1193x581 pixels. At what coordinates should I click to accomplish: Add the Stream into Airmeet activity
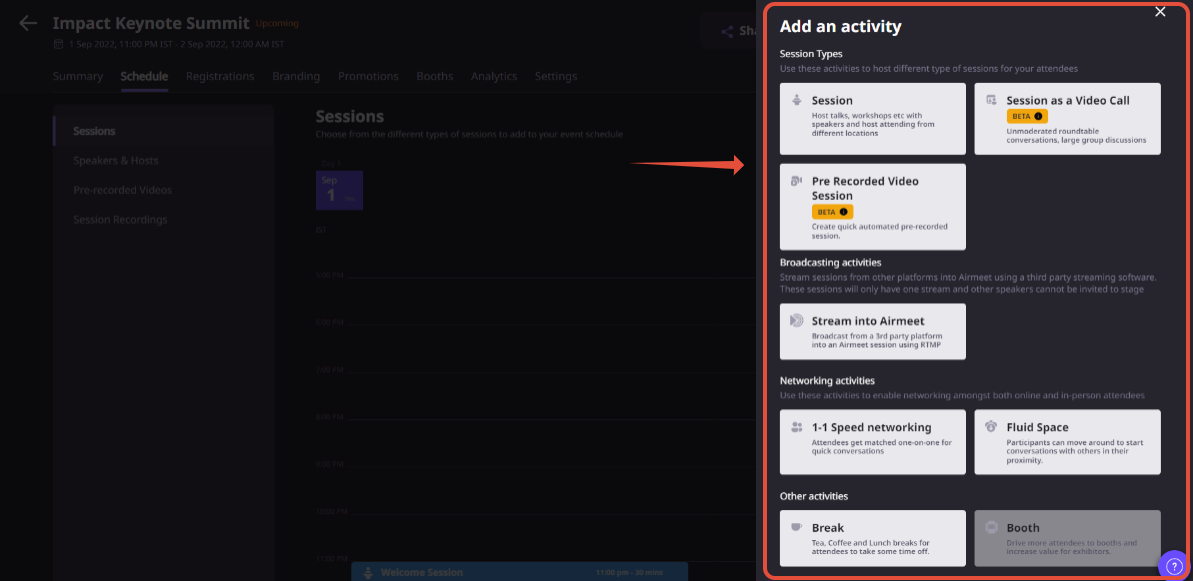873,332
